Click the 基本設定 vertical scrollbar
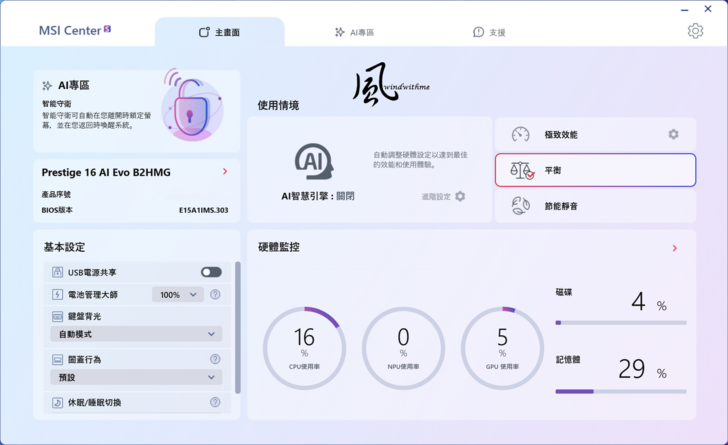728x445 pixels. 238,327
